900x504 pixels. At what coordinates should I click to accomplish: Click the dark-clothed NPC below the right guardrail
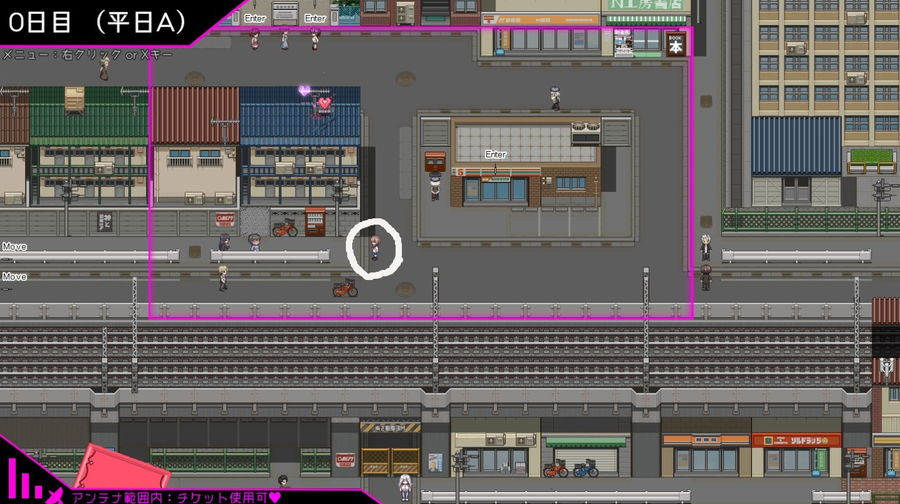pyautogui.click(x=705, y=278)
